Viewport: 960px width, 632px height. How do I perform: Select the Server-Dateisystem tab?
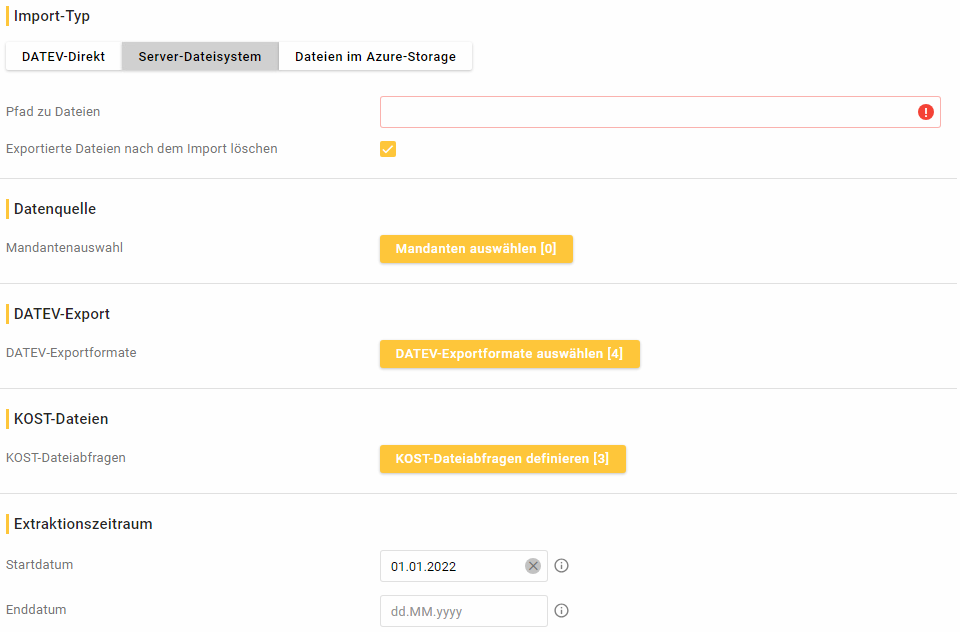coord(200,57)
